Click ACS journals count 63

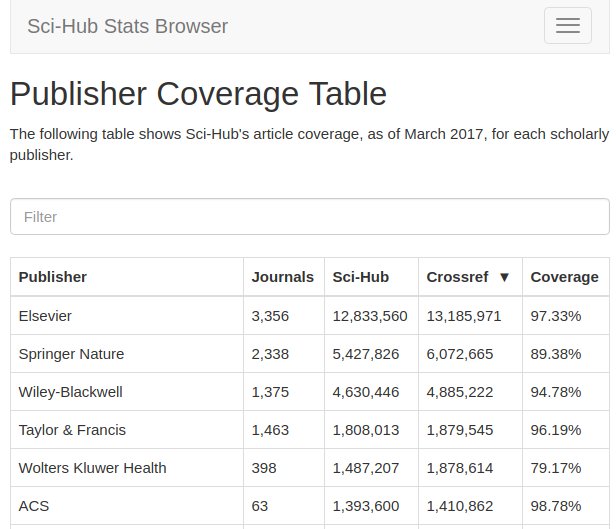click(x=260, y=506)
